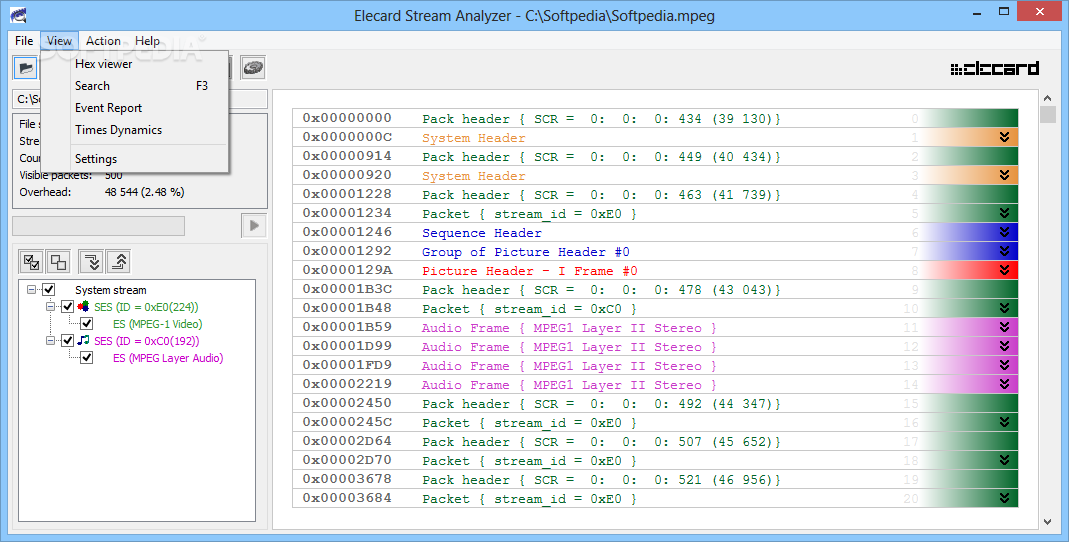Expand Audio Frame chevron at 0x00001D99

pos(1004,347)
